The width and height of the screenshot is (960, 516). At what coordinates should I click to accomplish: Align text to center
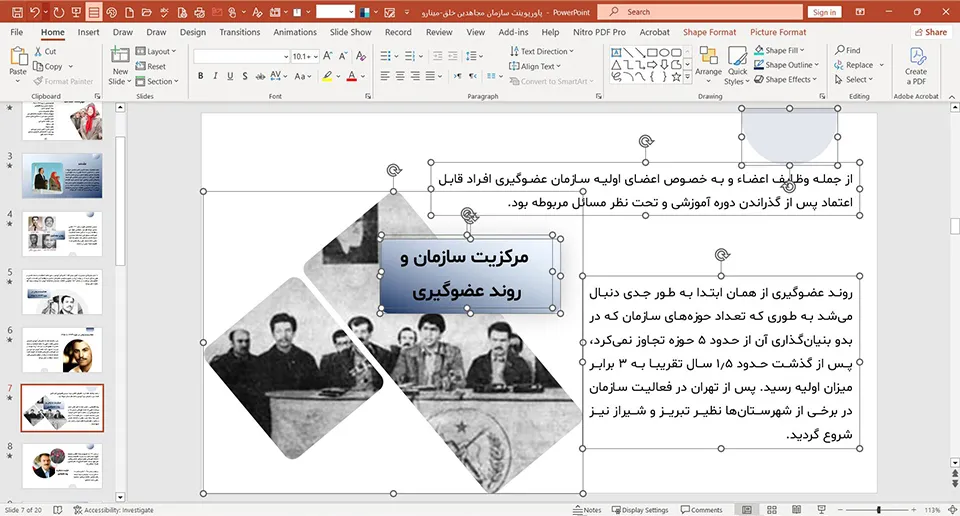click(400, 76)
